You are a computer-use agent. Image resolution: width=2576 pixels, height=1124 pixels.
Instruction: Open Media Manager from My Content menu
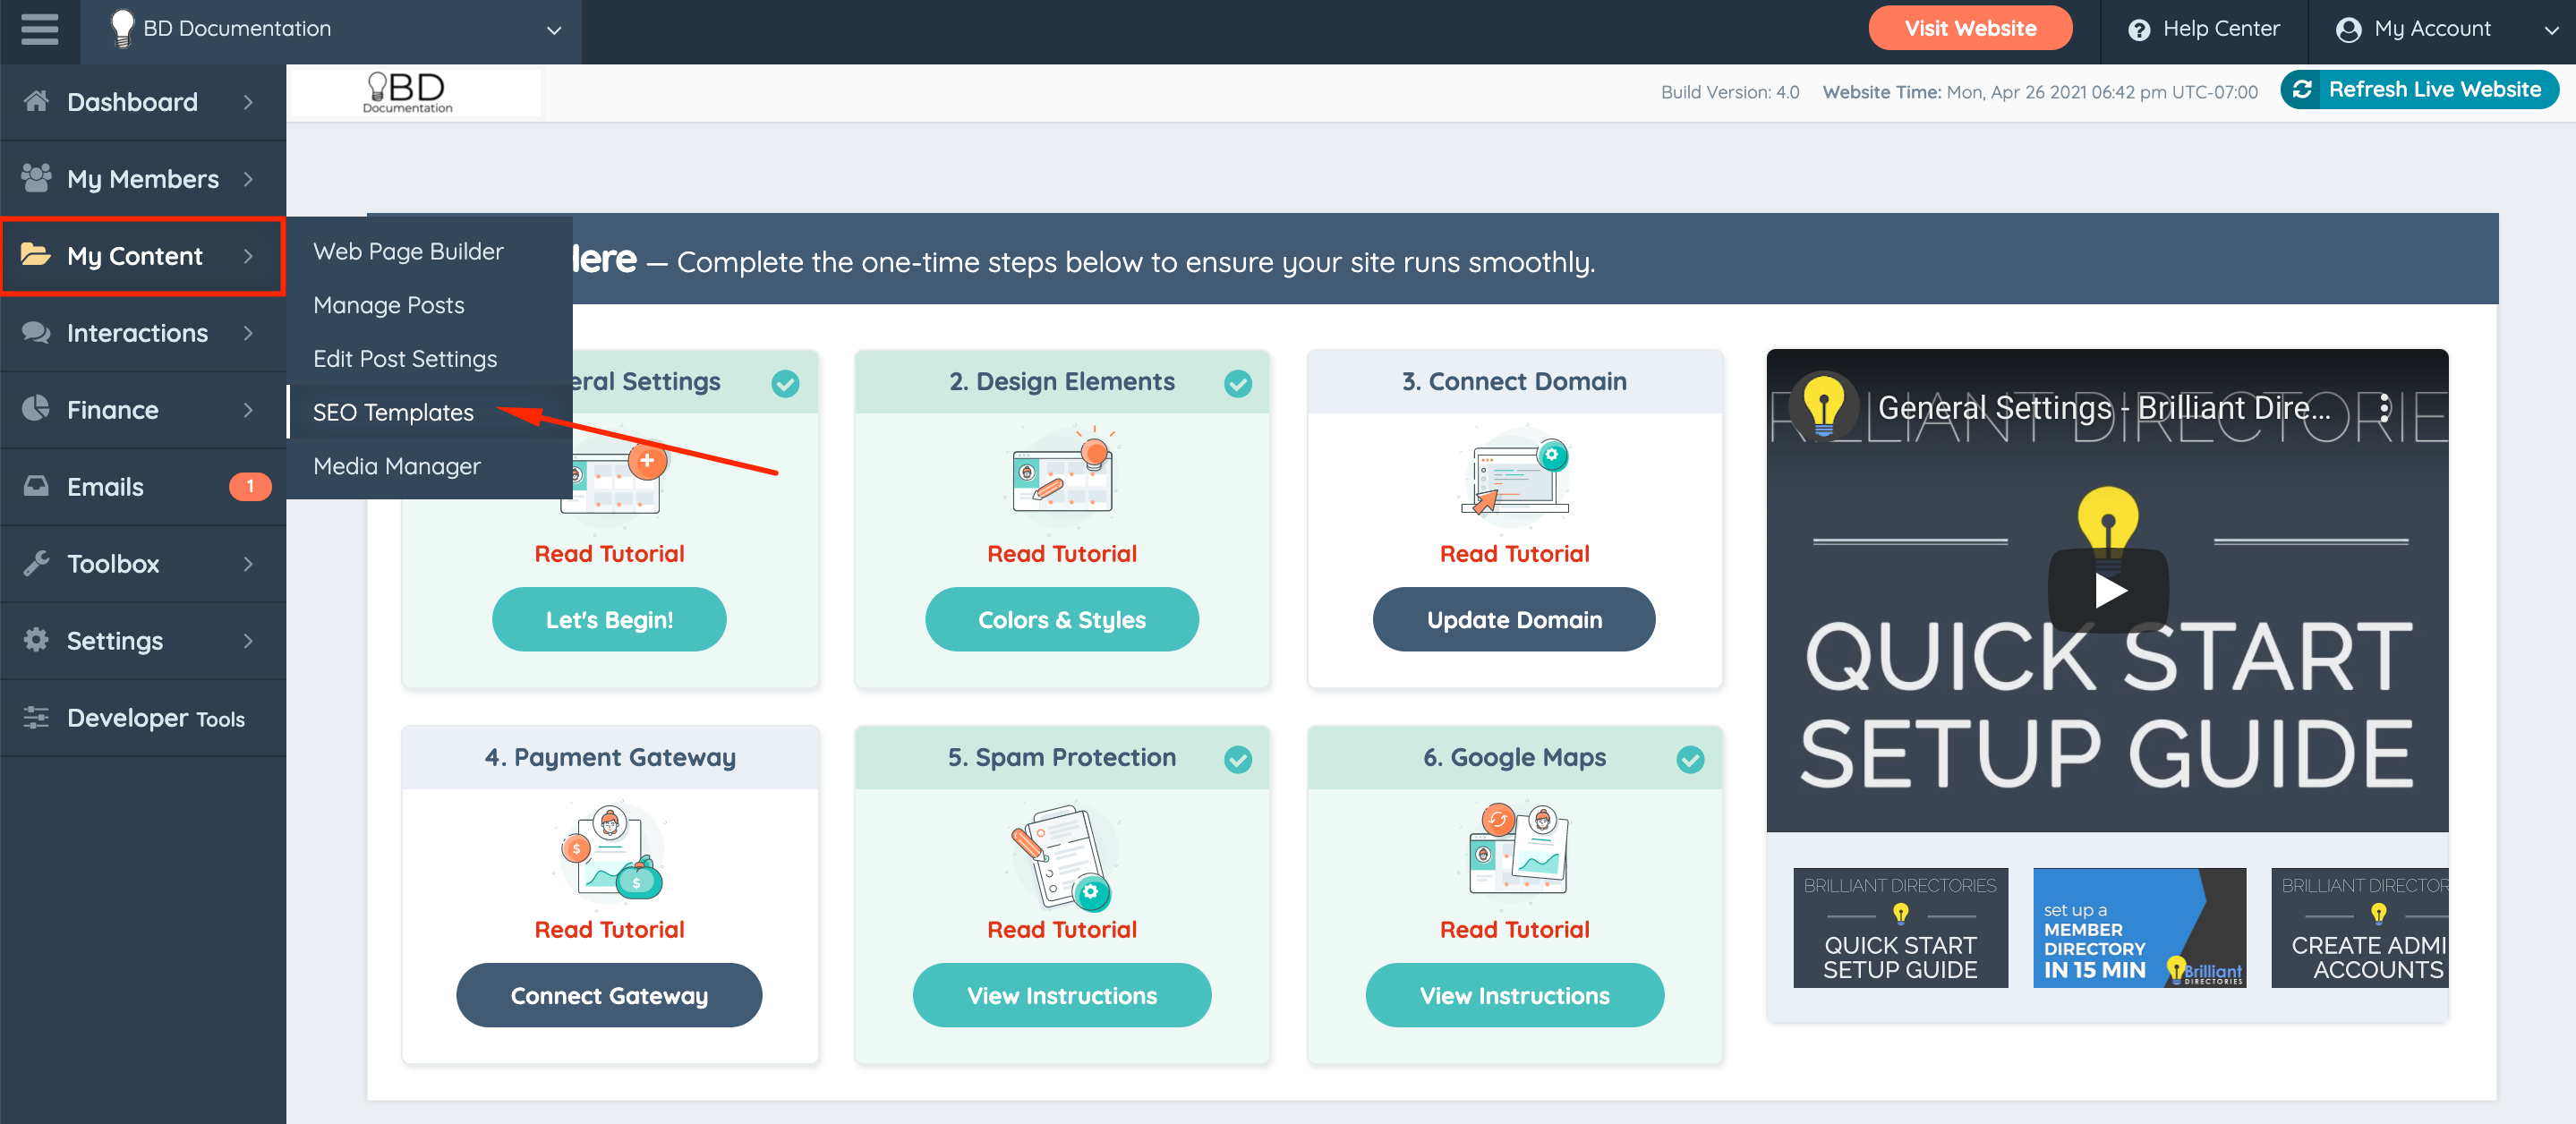click(x=396, y=466)
